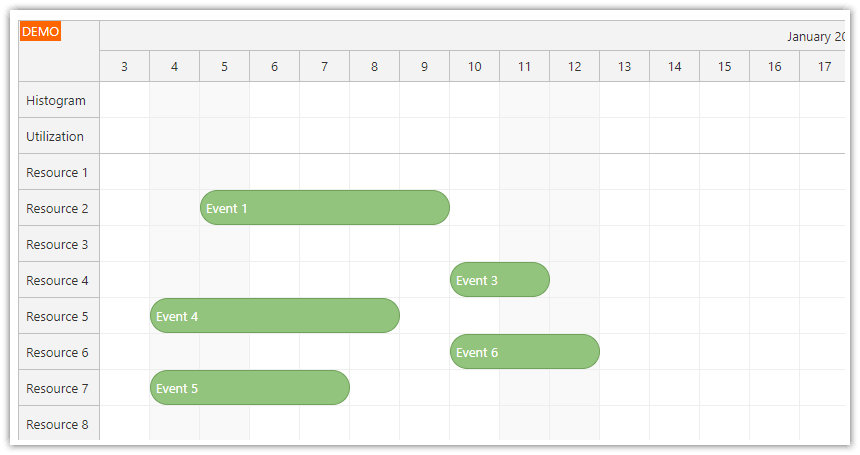Screen dimensions: 860x455
Task: Select the Event 6 bar
Action: [524, 352]
